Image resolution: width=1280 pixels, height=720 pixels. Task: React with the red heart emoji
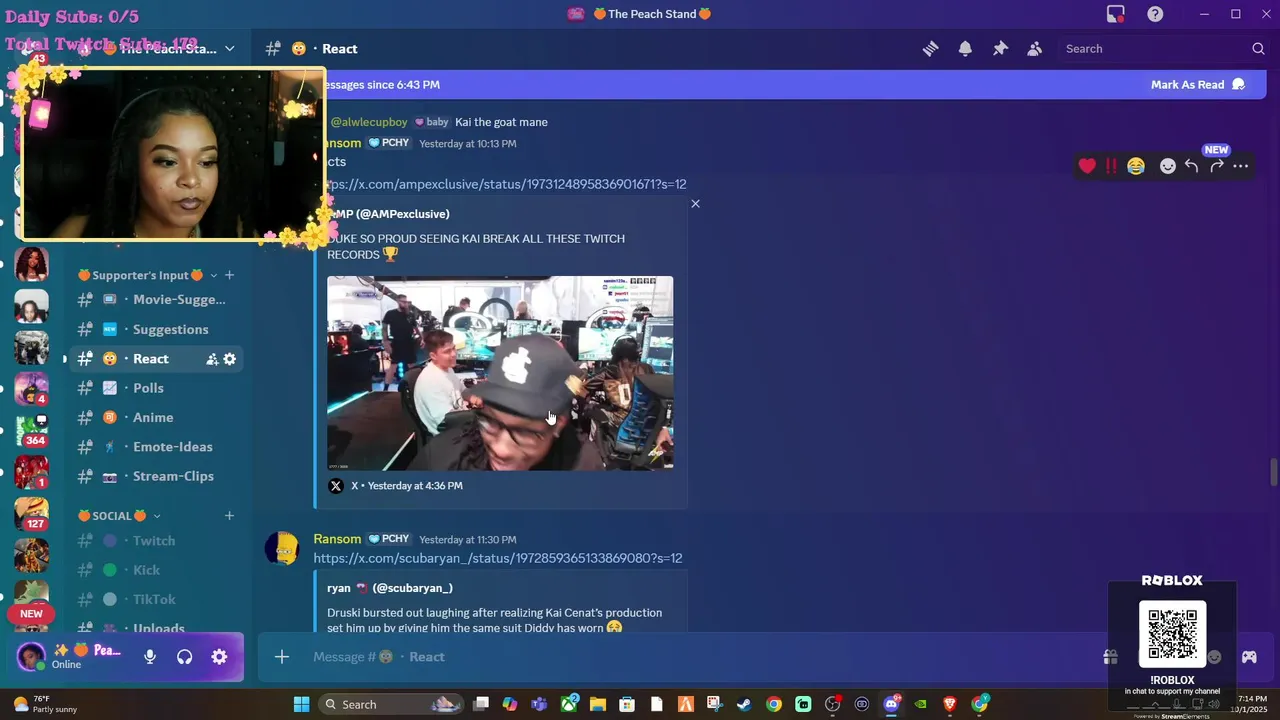tap(1087, 166)
